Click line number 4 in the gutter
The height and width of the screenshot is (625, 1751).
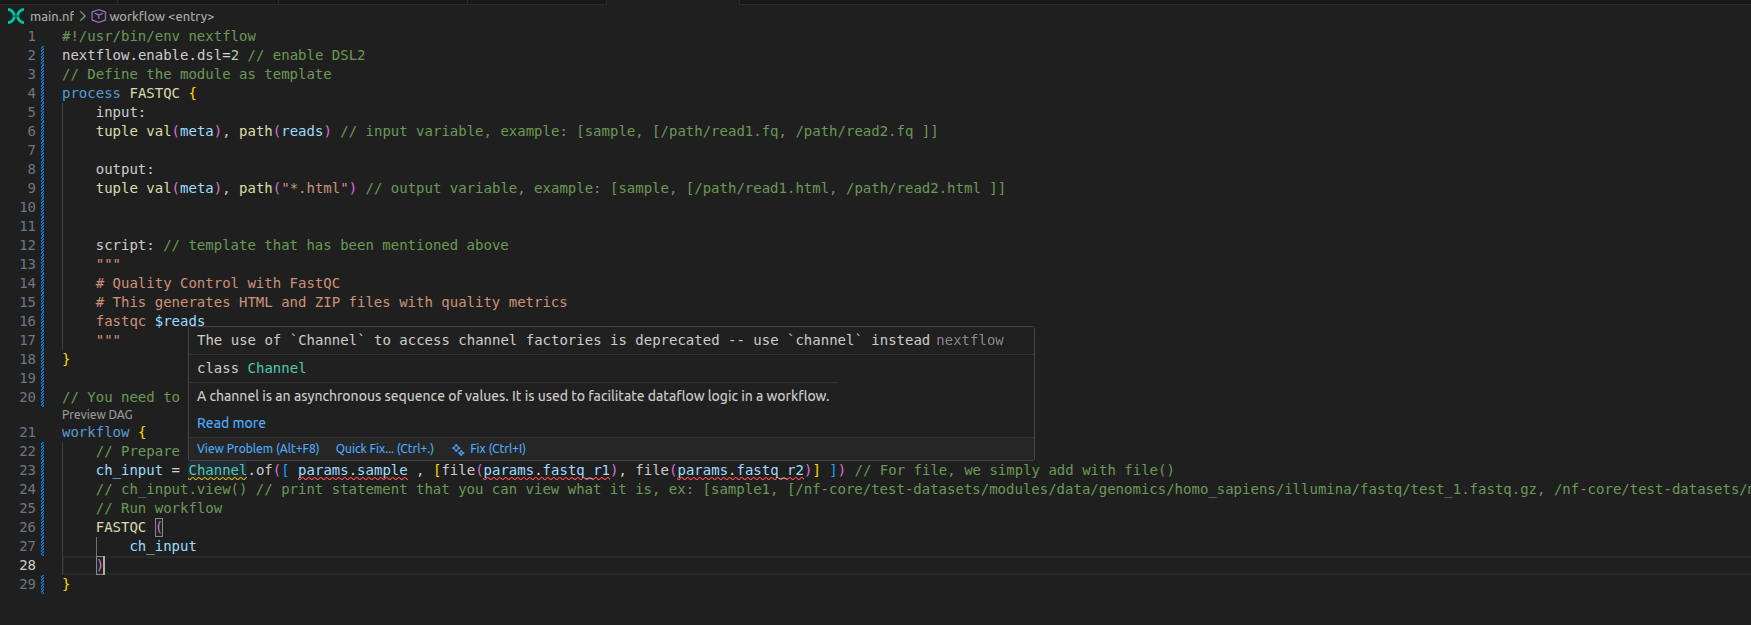click(31, 93)
